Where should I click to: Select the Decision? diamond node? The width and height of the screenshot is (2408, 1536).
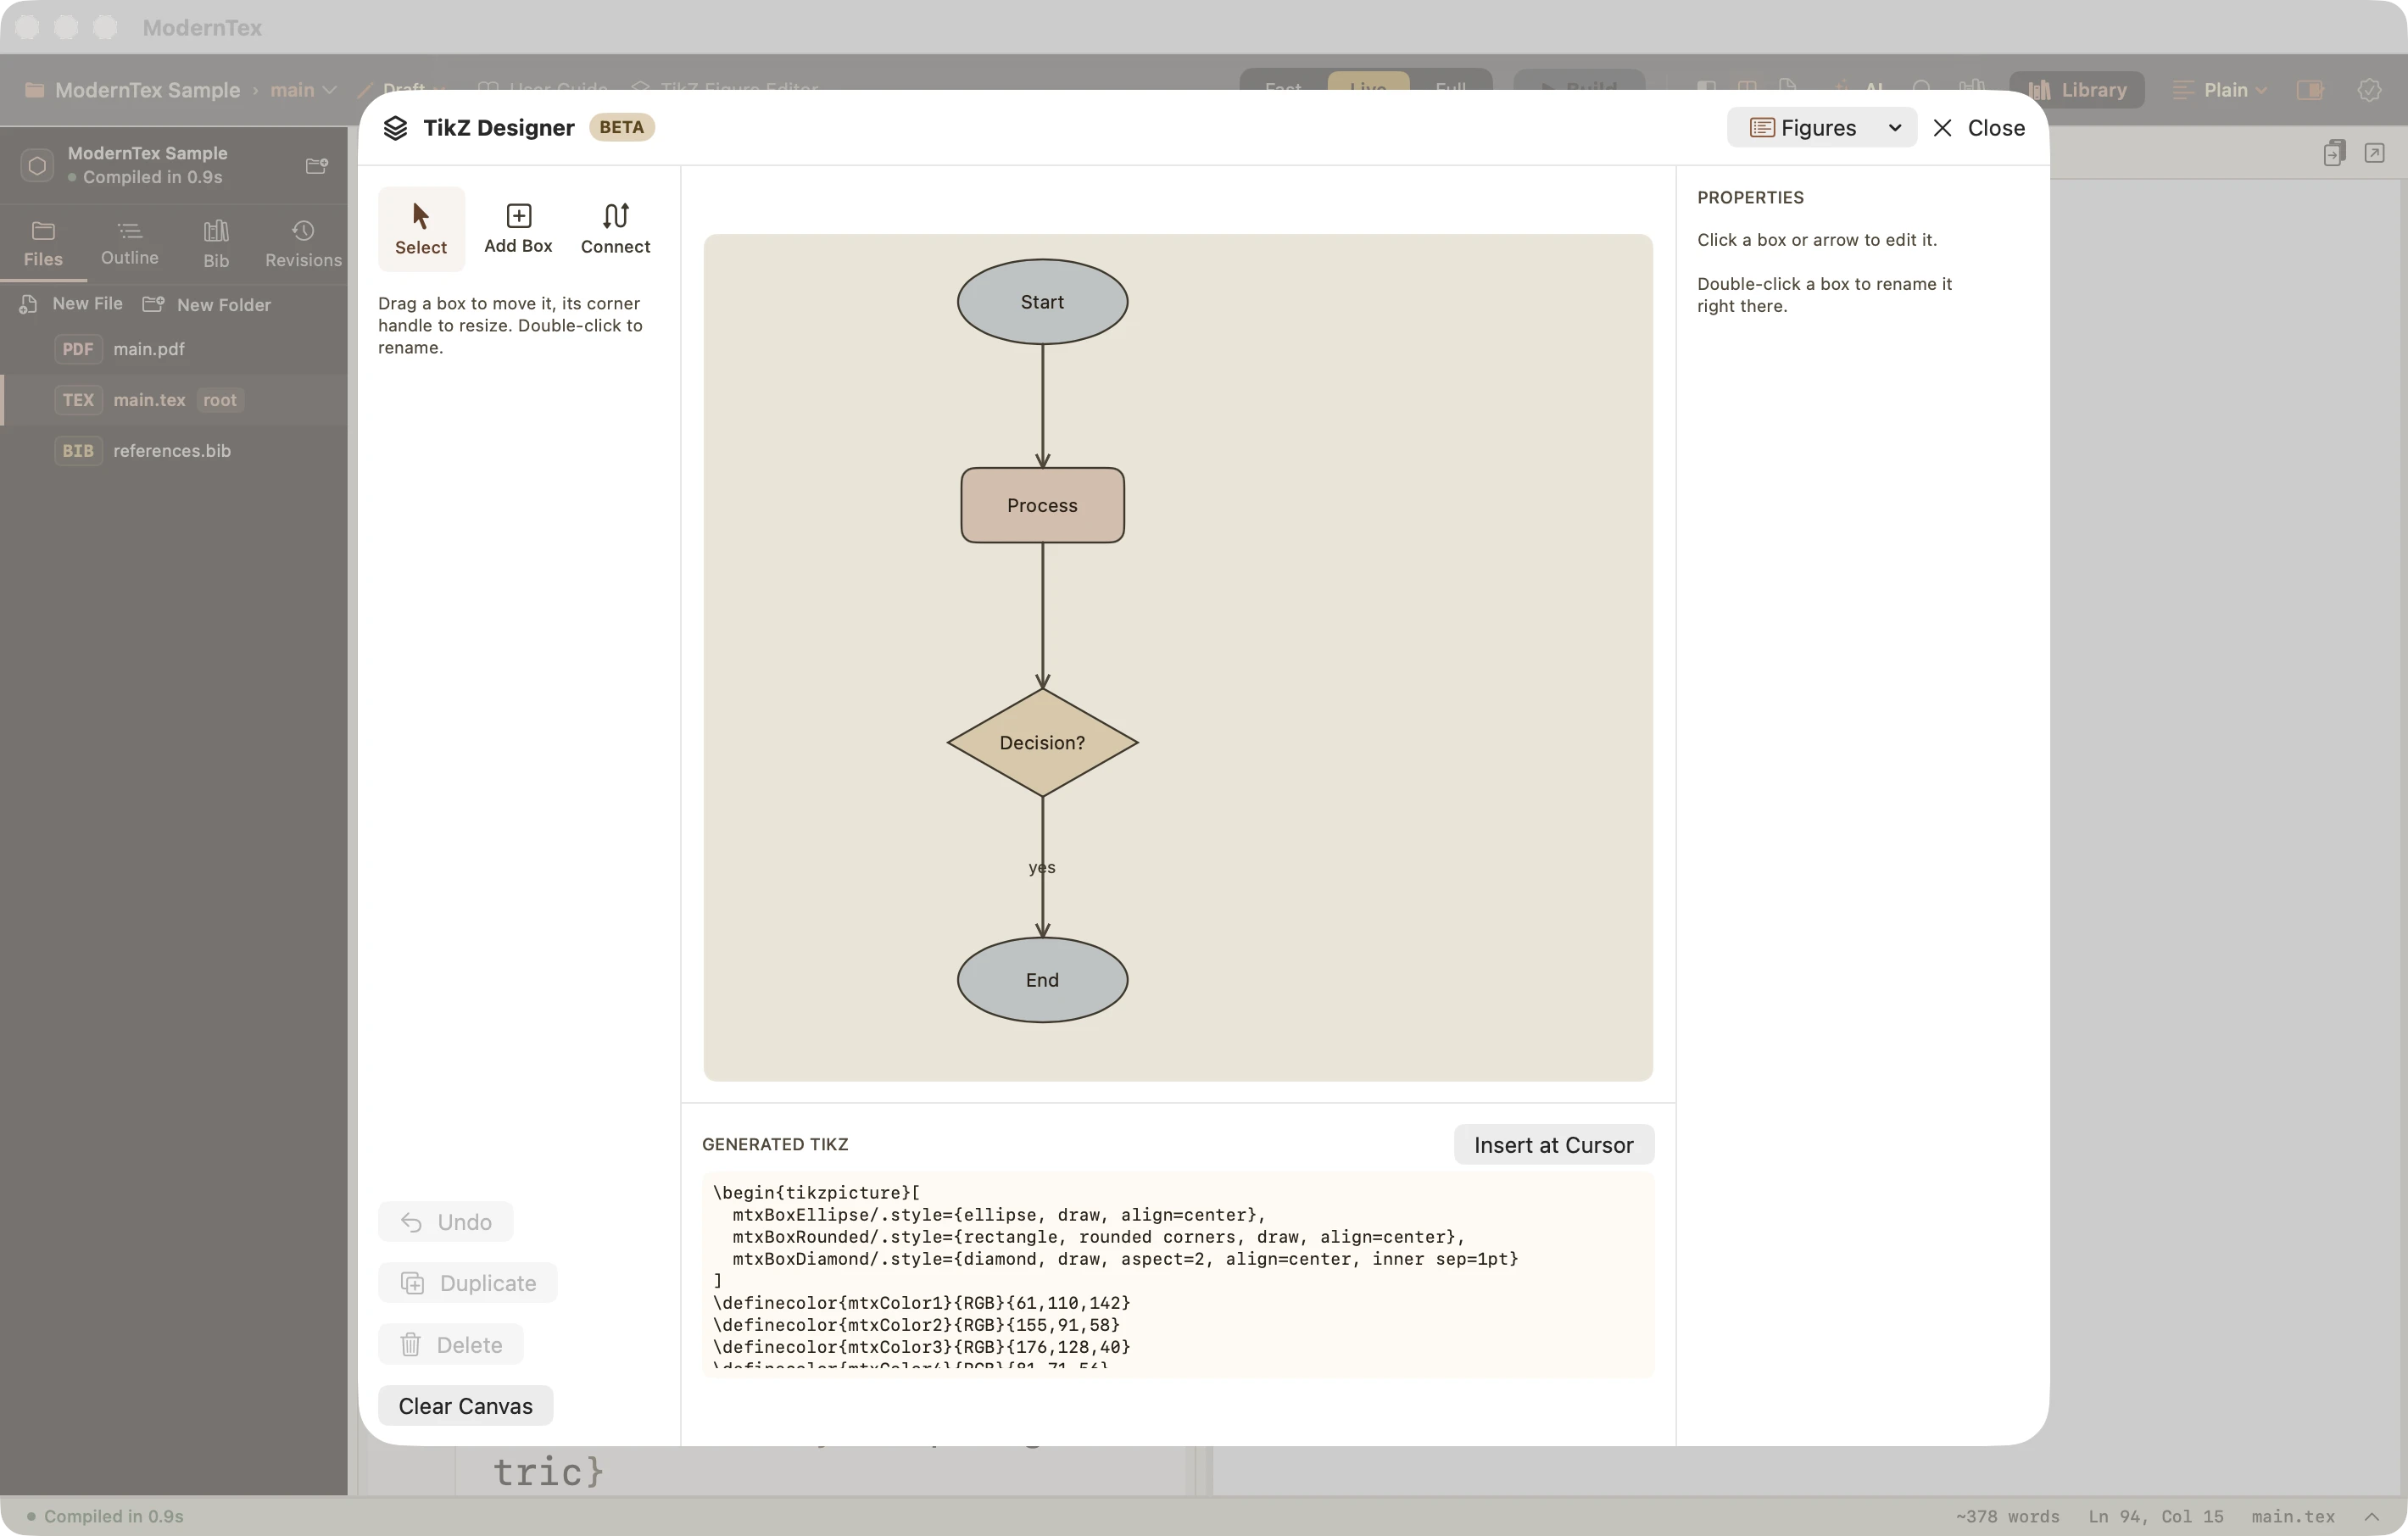pyautogui.click(x=1042, y=742)
